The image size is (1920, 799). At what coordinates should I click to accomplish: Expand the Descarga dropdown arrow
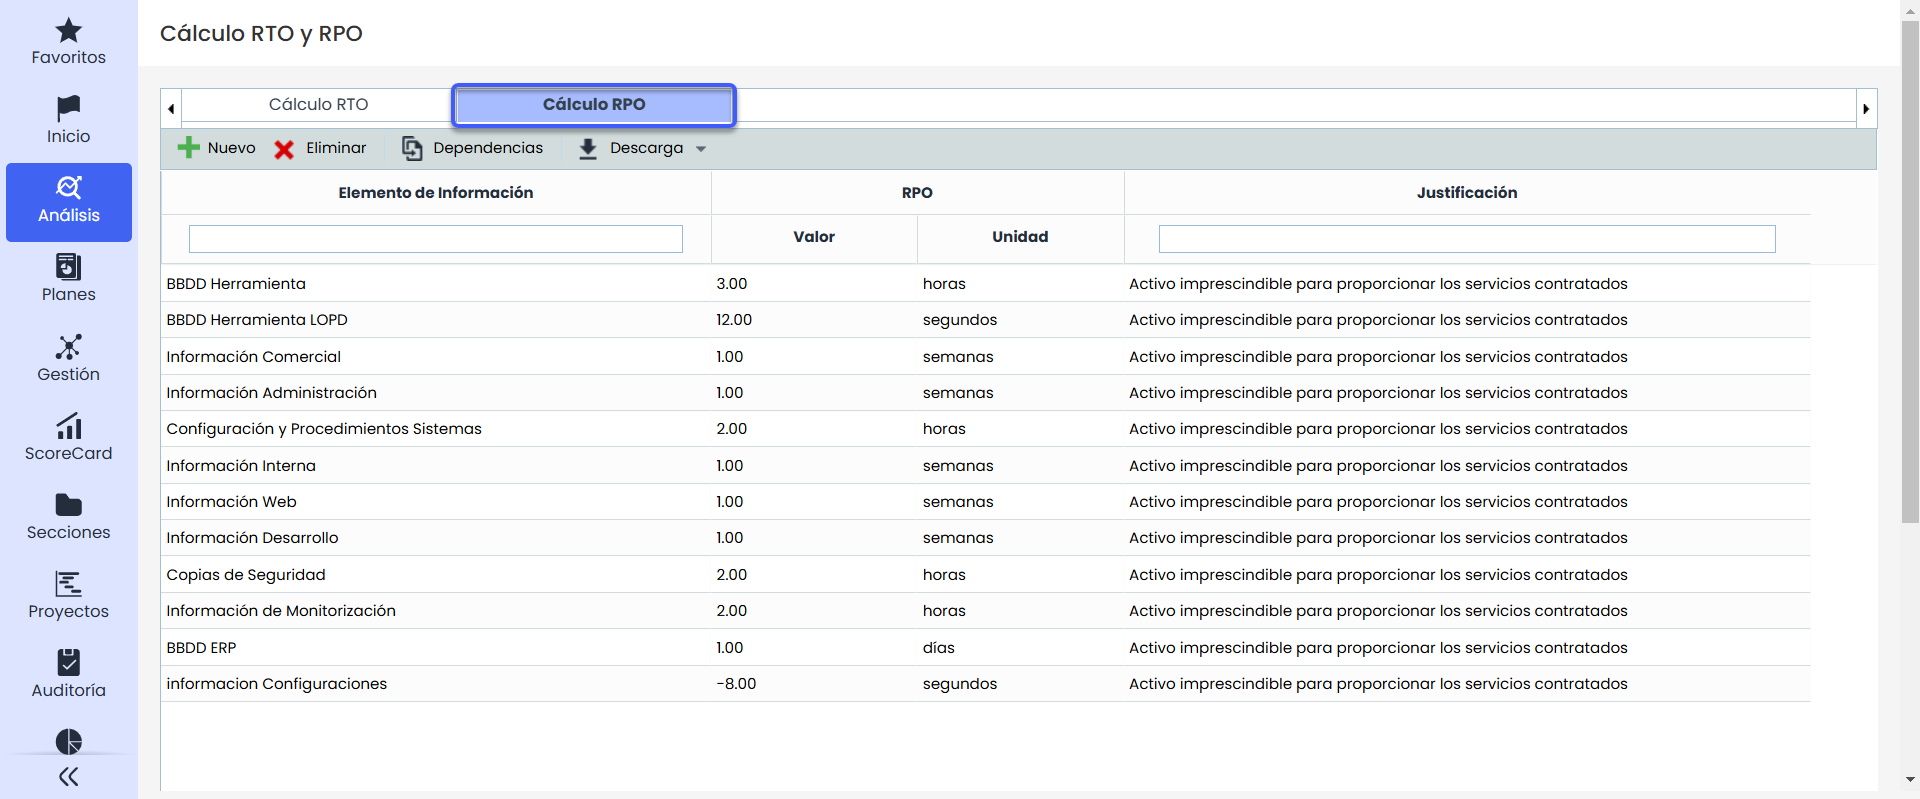click(x=701, y=149)
